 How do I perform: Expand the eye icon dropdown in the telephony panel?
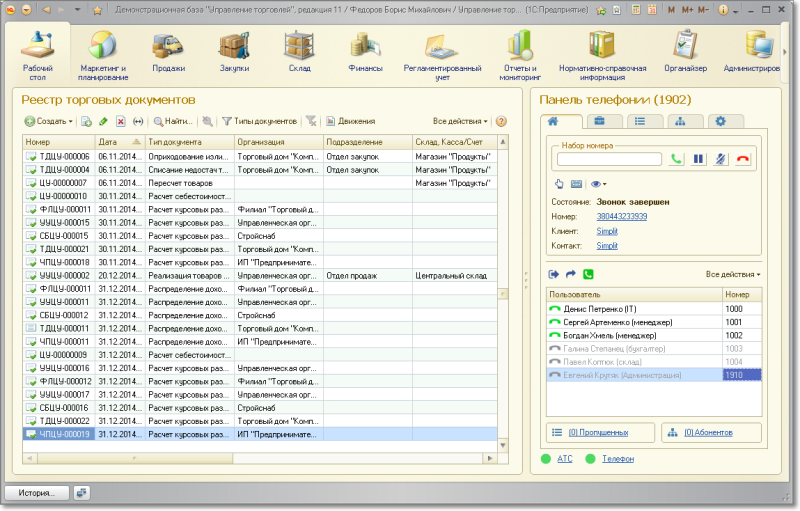600,184
